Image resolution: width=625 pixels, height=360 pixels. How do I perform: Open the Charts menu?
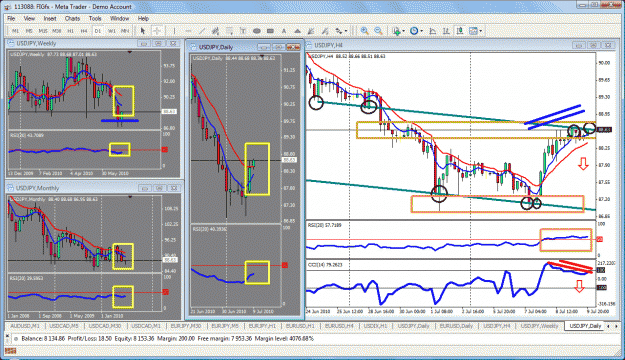72,18
